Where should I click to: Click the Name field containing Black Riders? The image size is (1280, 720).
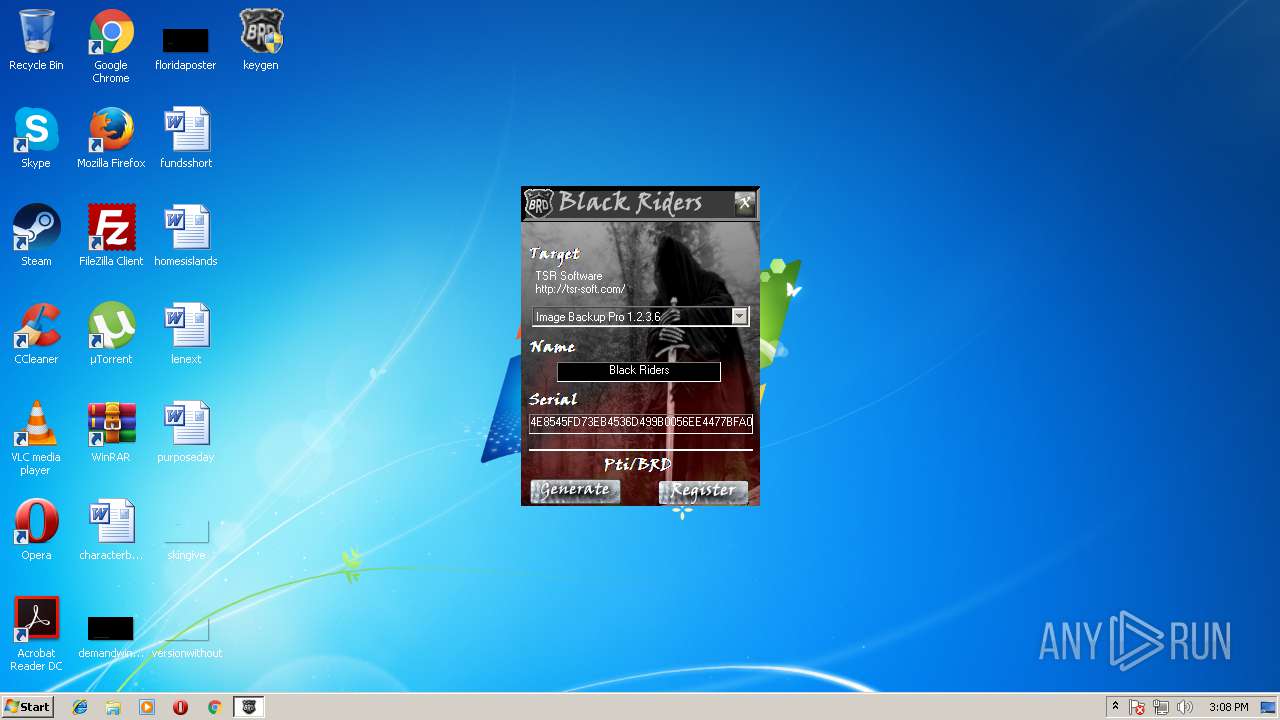(639, 371)
